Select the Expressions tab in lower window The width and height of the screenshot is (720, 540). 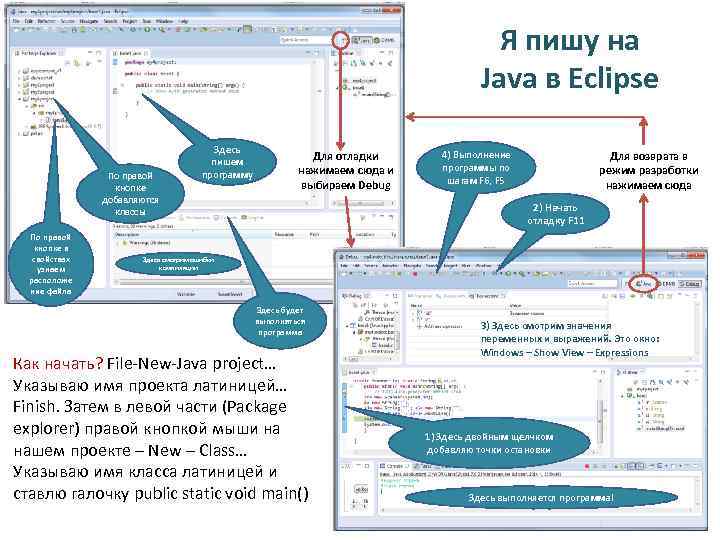tap(488, 296)
